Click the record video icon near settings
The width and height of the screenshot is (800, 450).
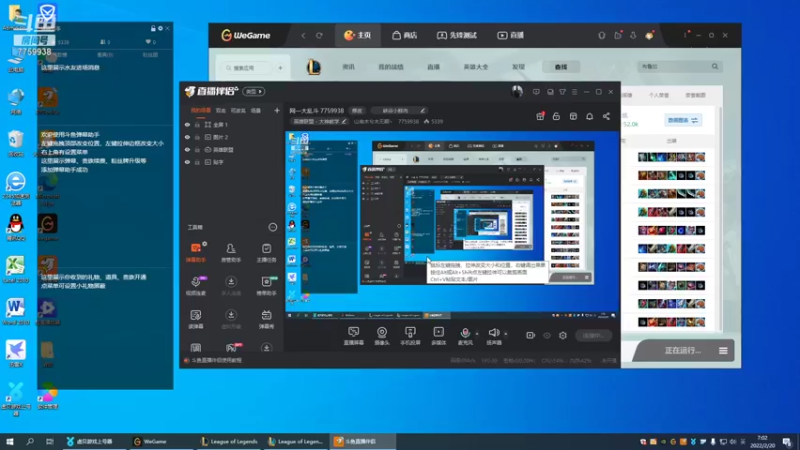[x=531, y=335]
